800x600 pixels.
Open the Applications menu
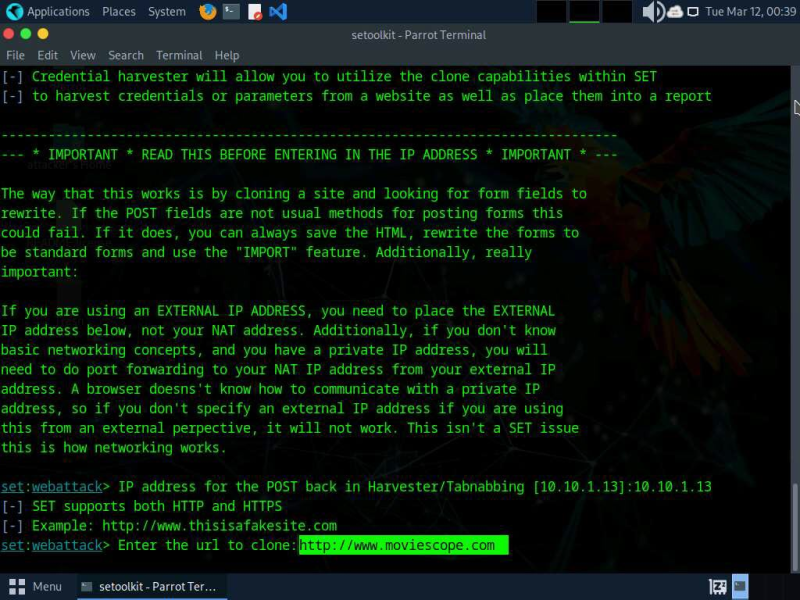pyautogui.click(x=48, y=12)
